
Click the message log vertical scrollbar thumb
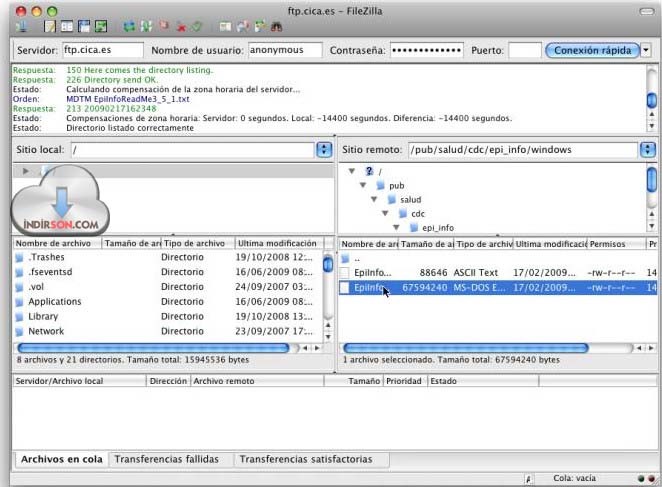651,100
